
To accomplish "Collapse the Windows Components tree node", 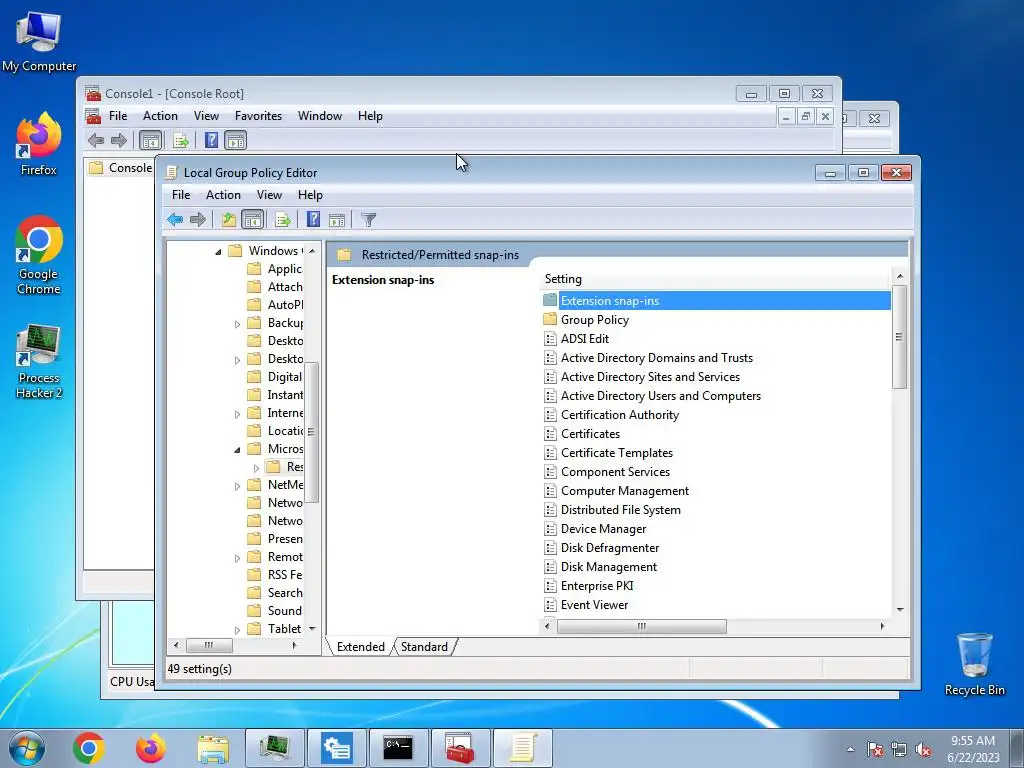I will (x=218, y=251).
